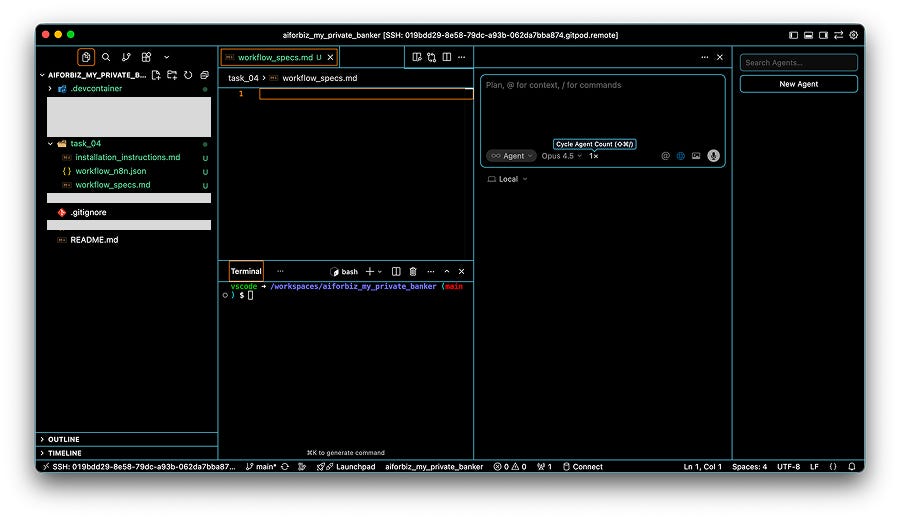Open editor more actions menu
Viewport: 900px width, 519px height.
[461, 57]
